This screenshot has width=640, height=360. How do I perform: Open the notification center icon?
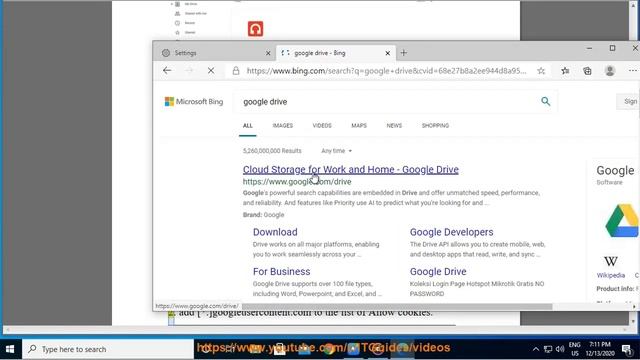coord(627,349)
